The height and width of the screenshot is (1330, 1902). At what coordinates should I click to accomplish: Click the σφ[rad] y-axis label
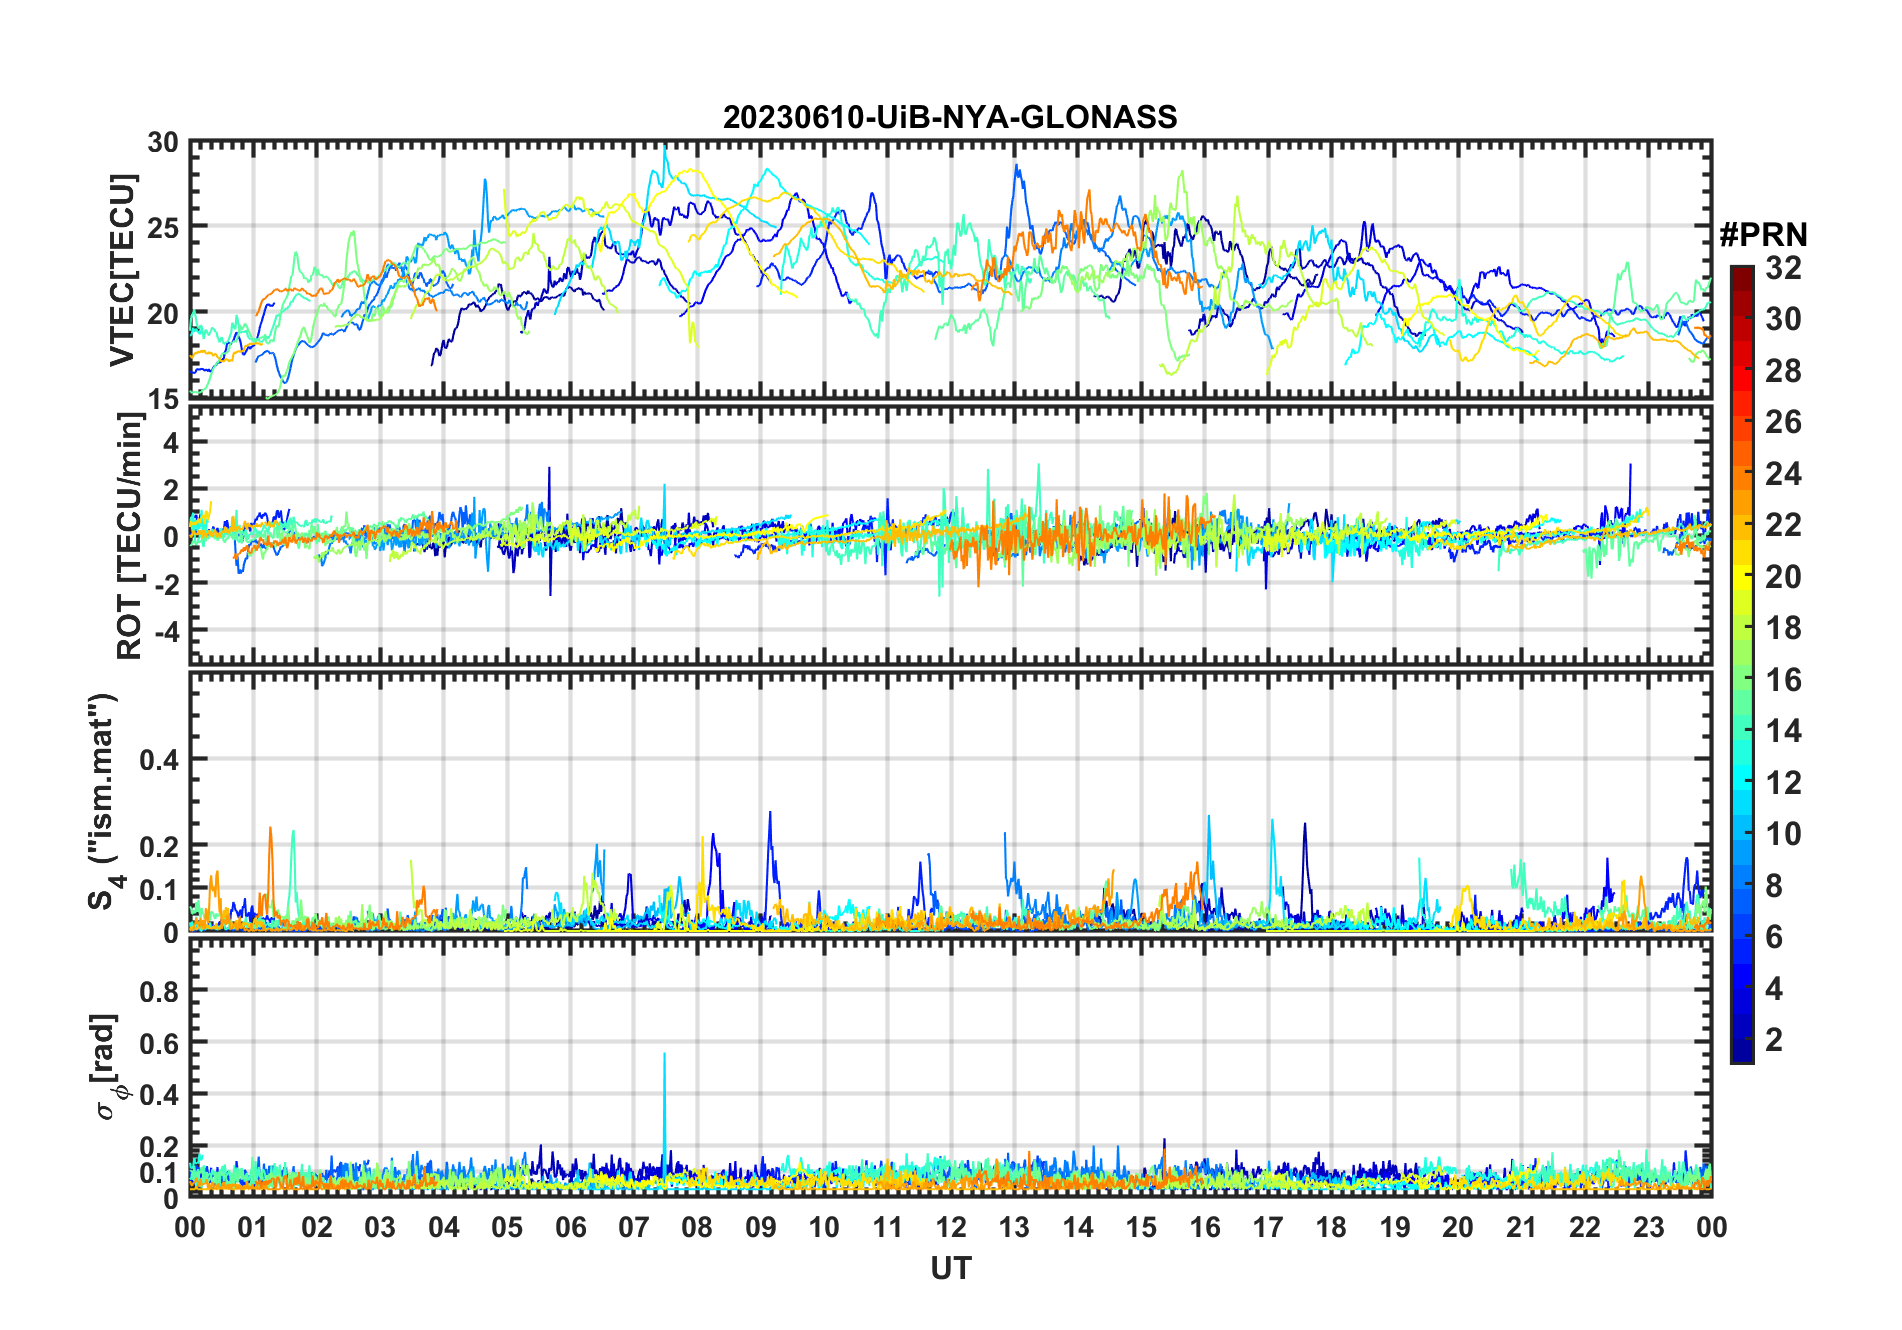tap(107, 1067)
